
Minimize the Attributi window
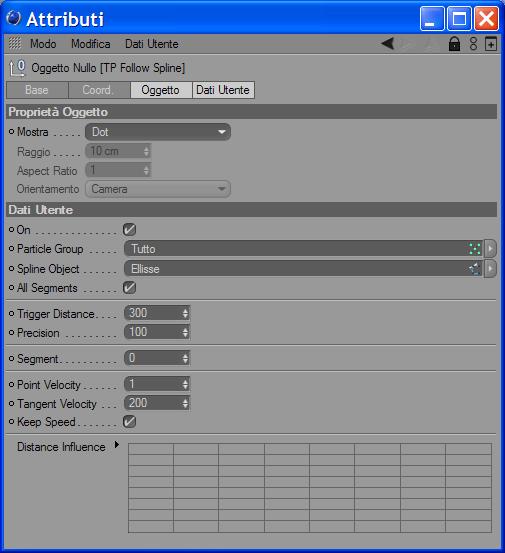pos(432,18)
